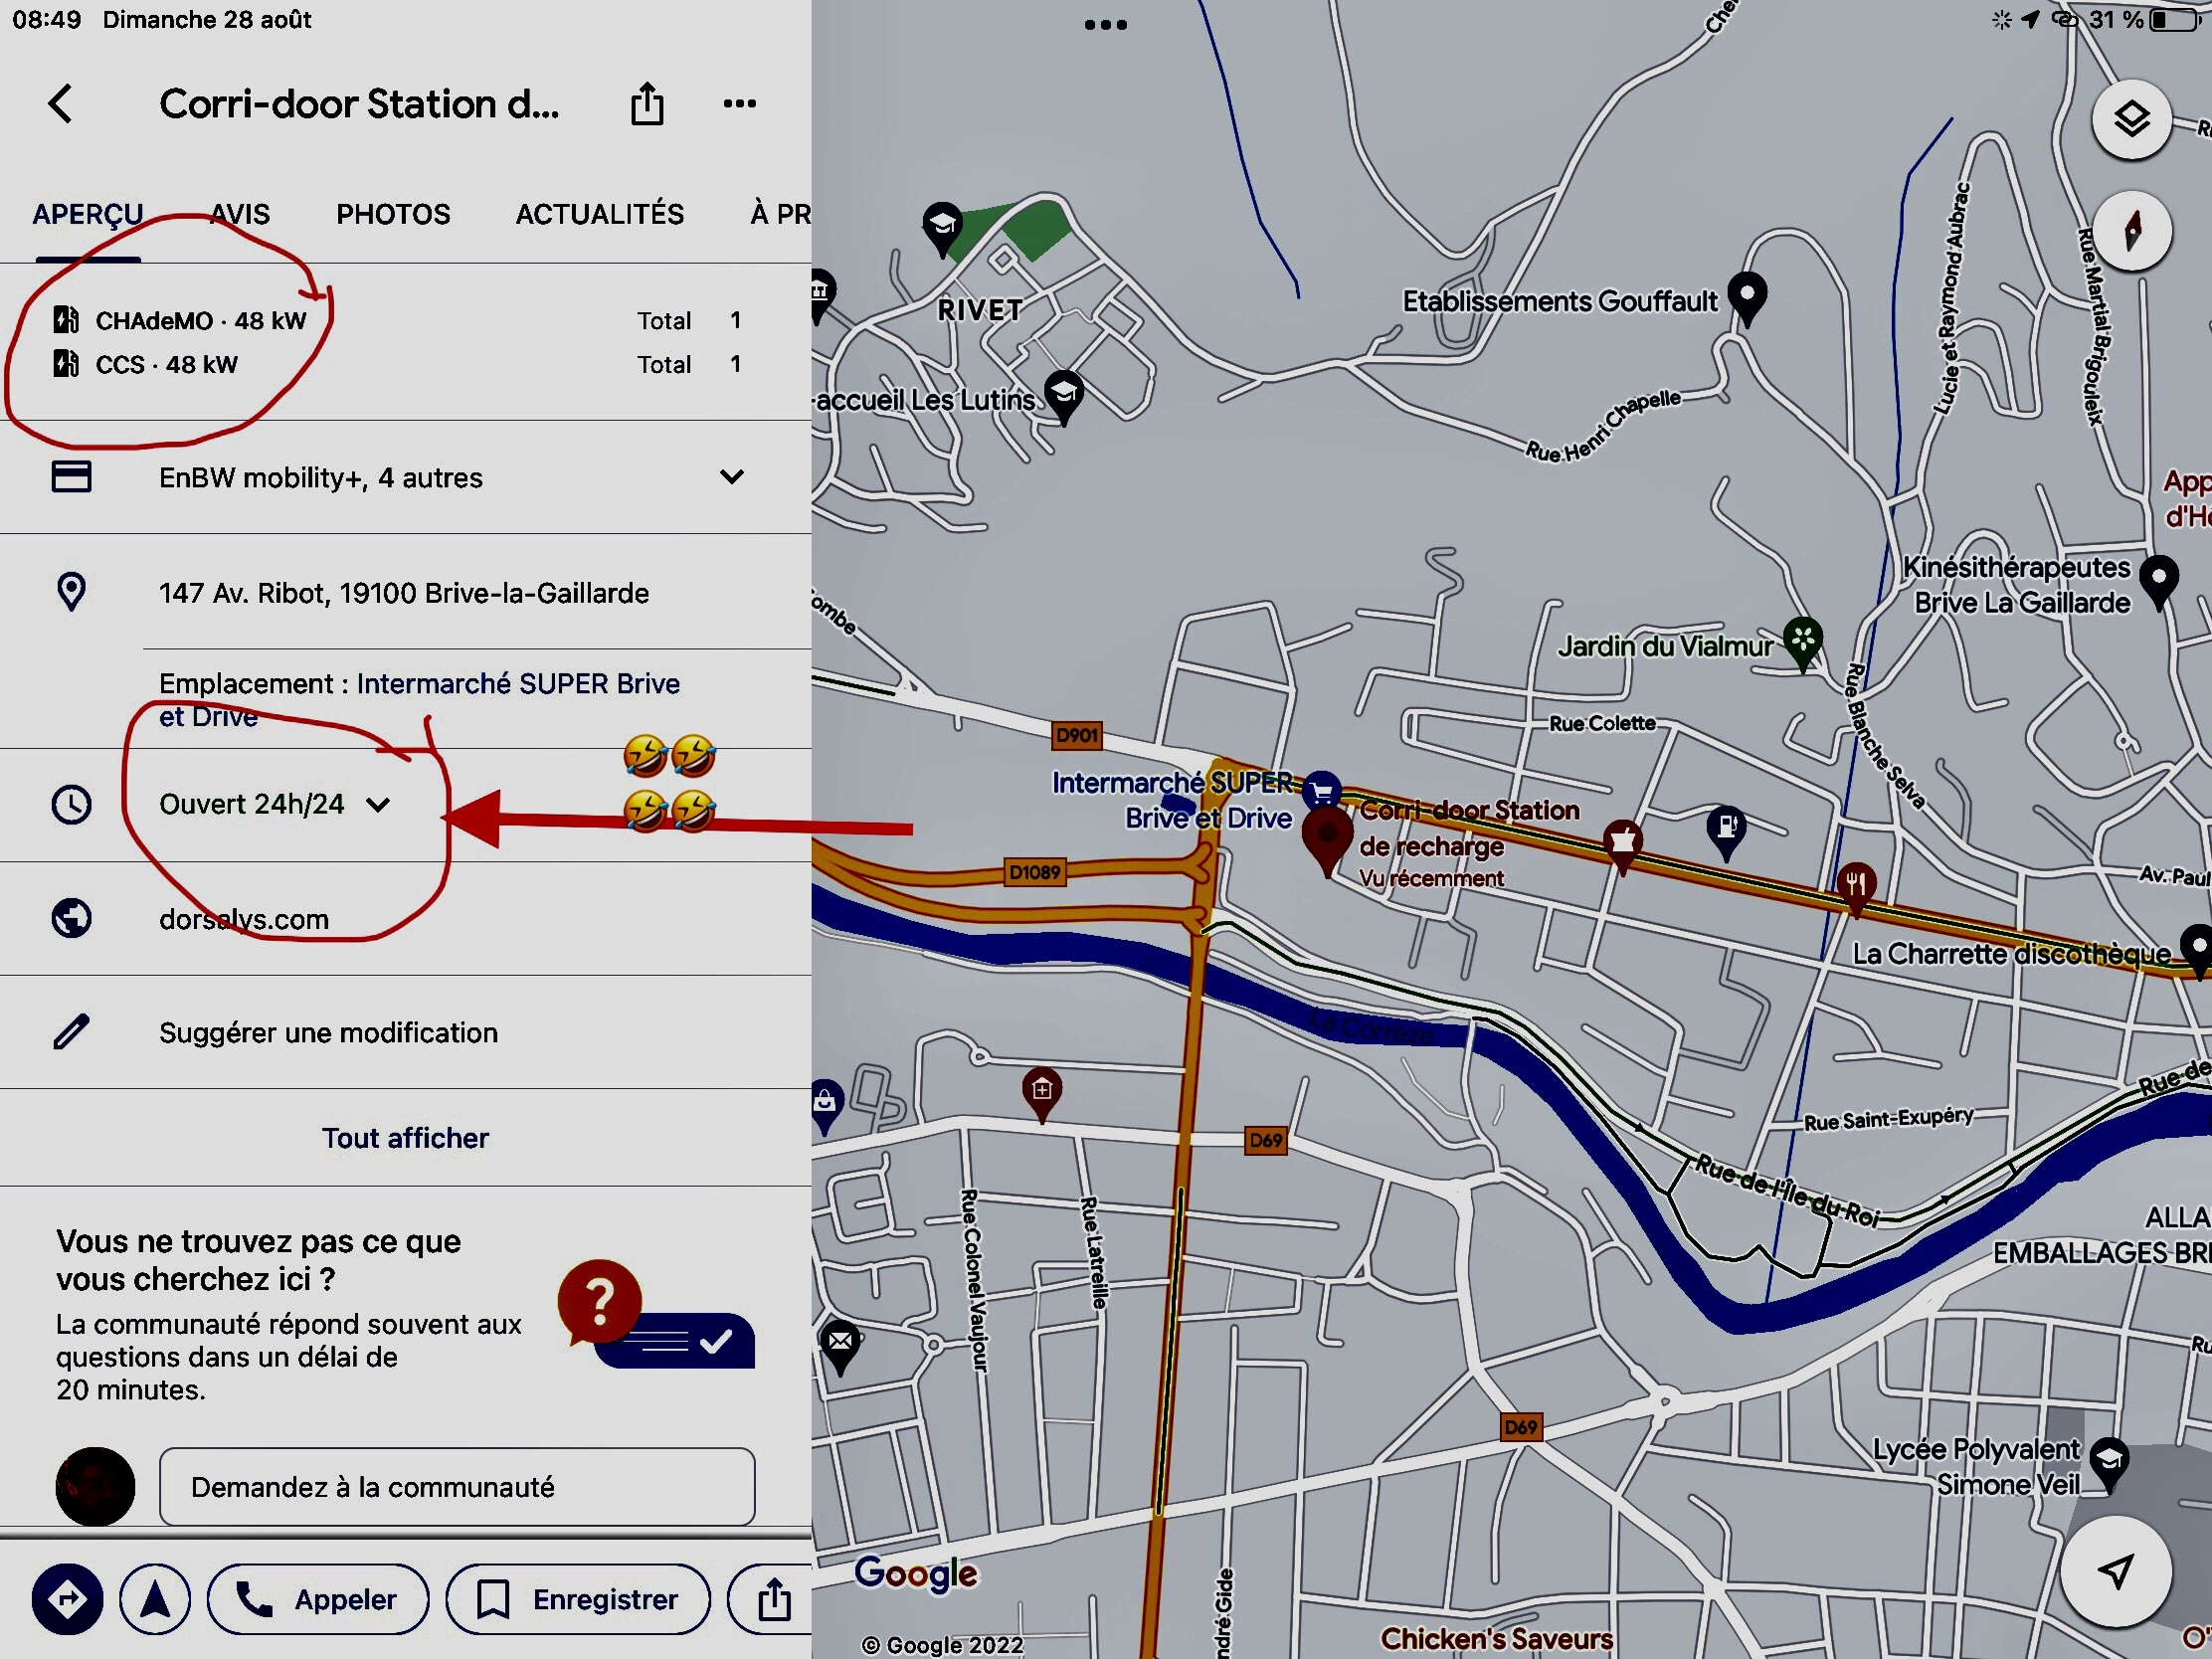Open the map layers button
The image size is (2212, 1659).
click(2130, 120)
